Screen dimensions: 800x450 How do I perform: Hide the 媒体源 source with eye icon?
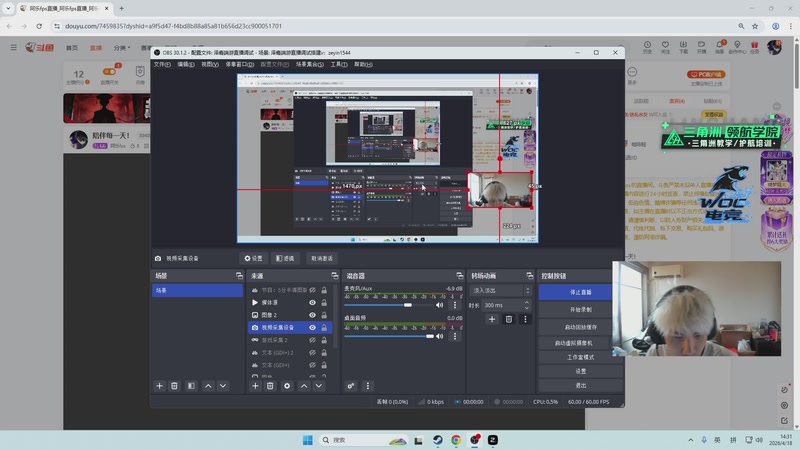coord(312,302)
